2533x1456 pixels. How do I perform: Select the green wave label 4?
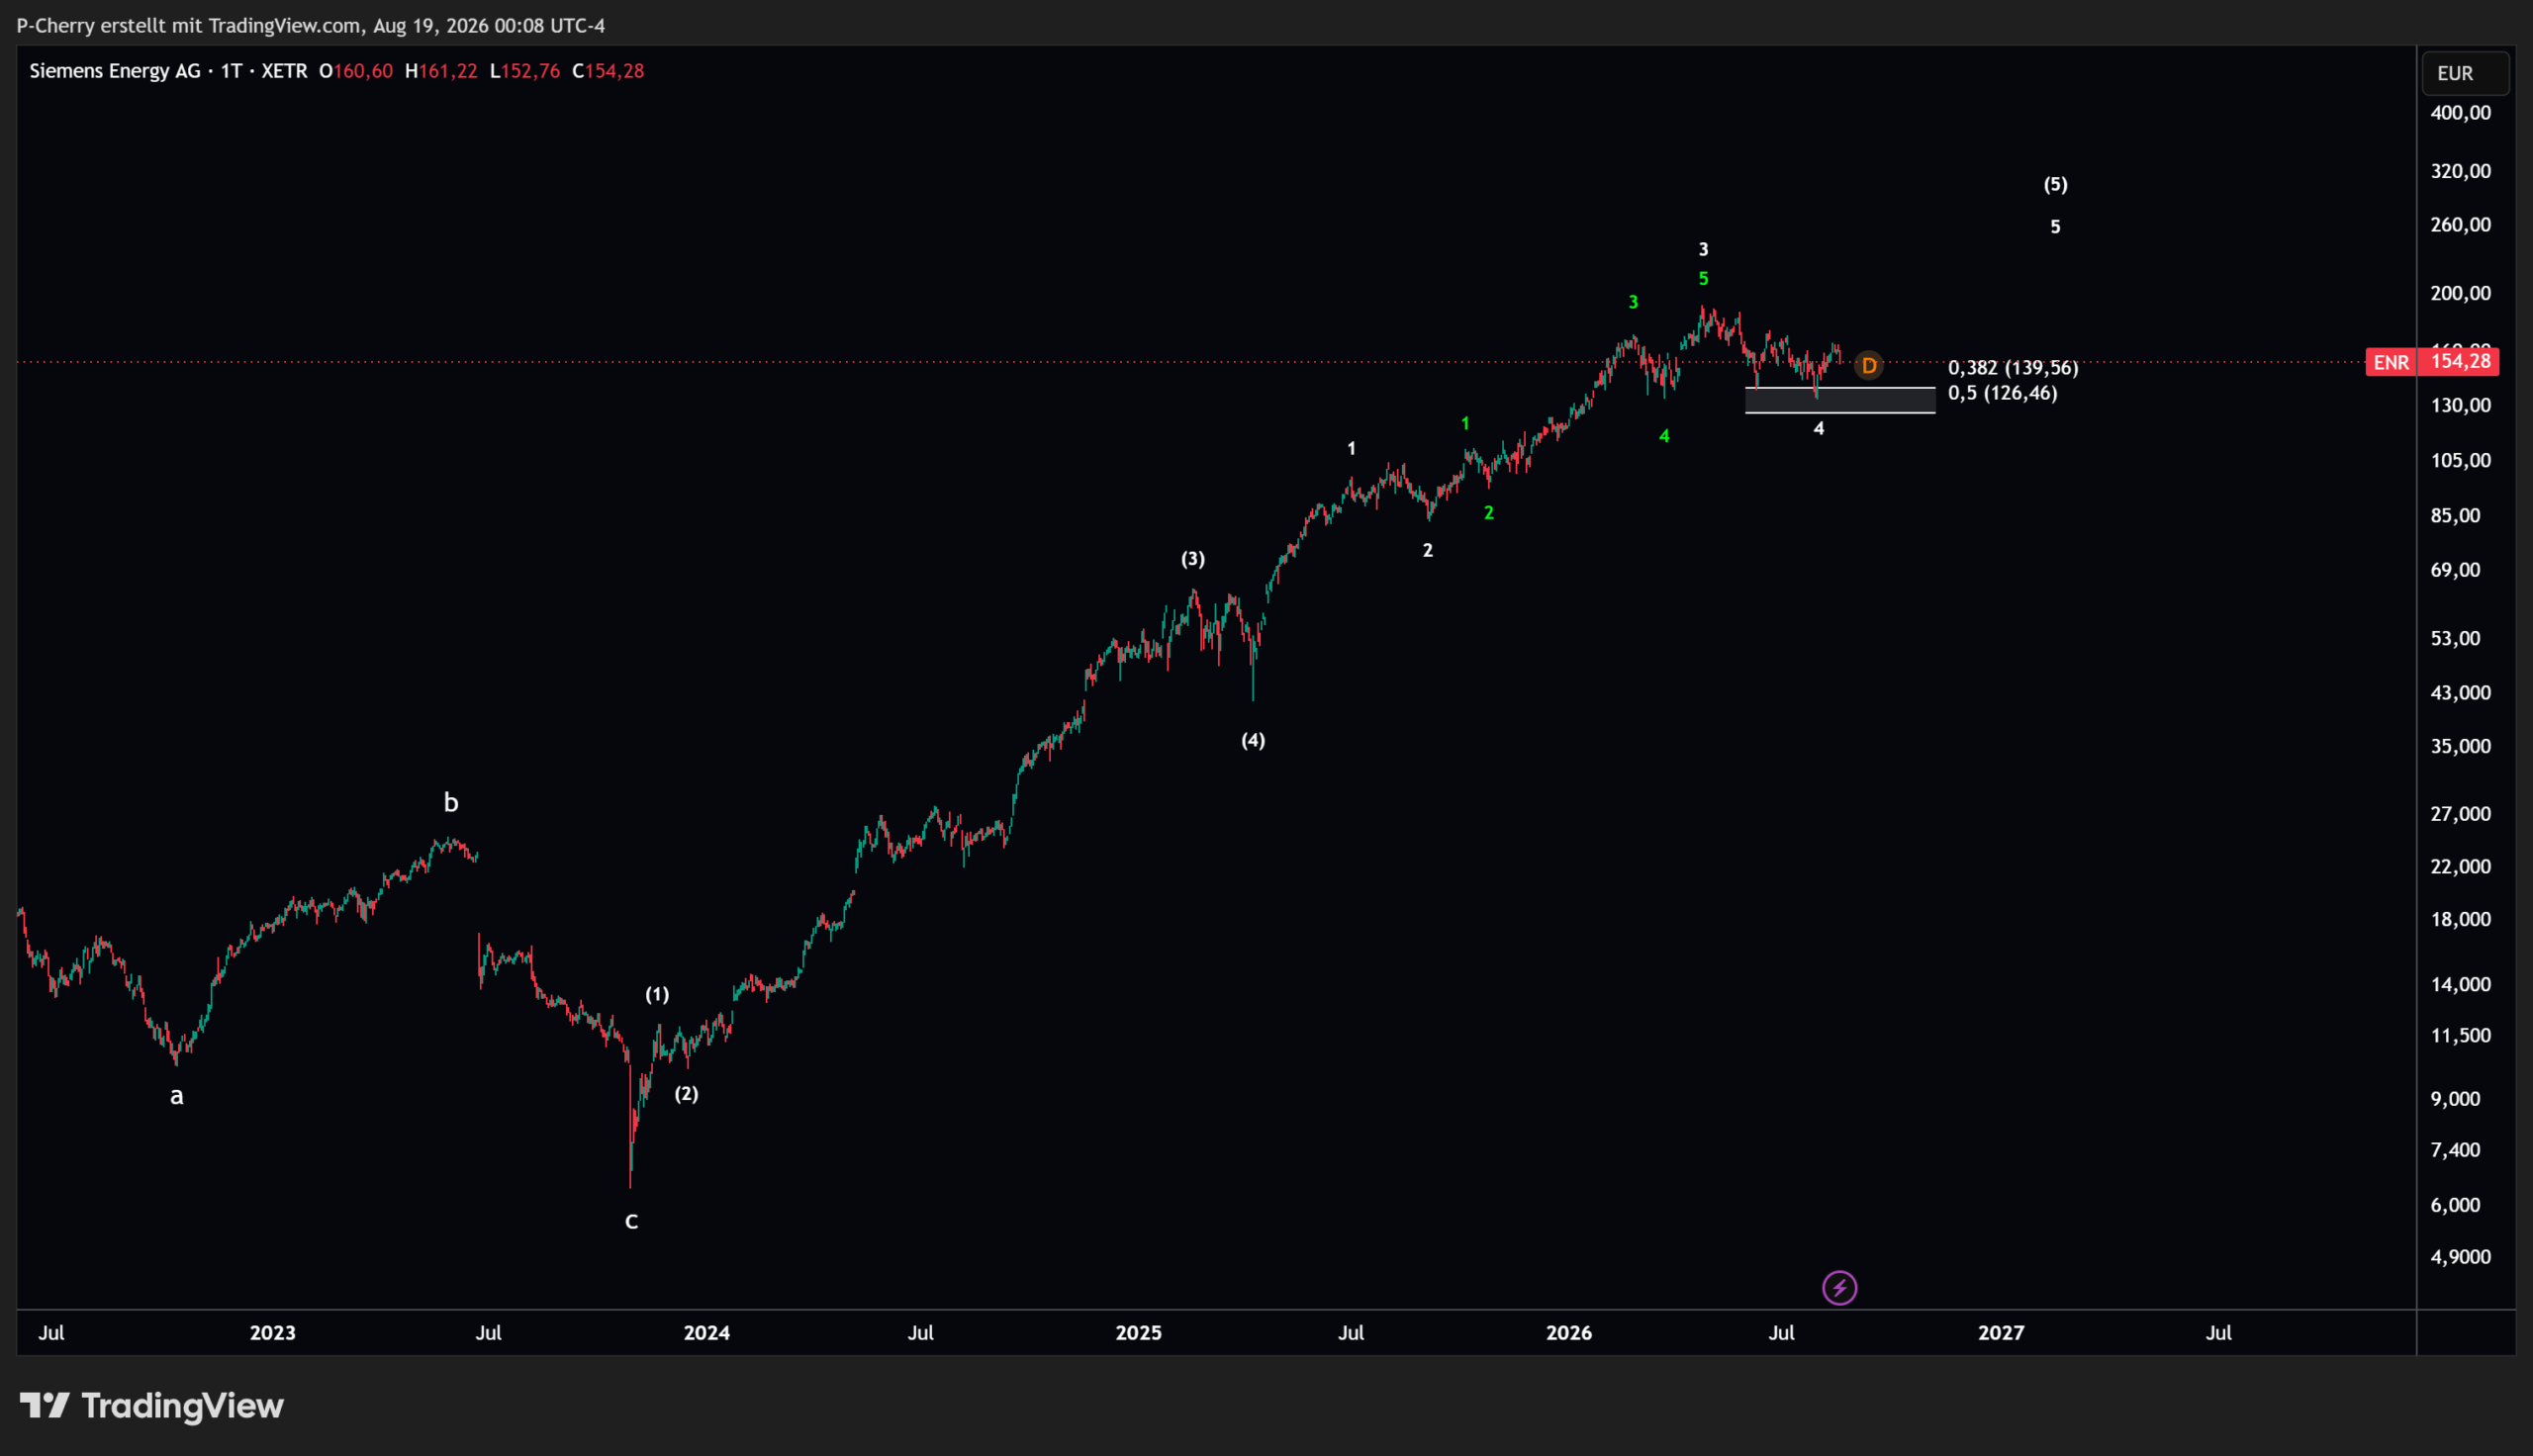pyautogui.click(x=1664, y=436)
